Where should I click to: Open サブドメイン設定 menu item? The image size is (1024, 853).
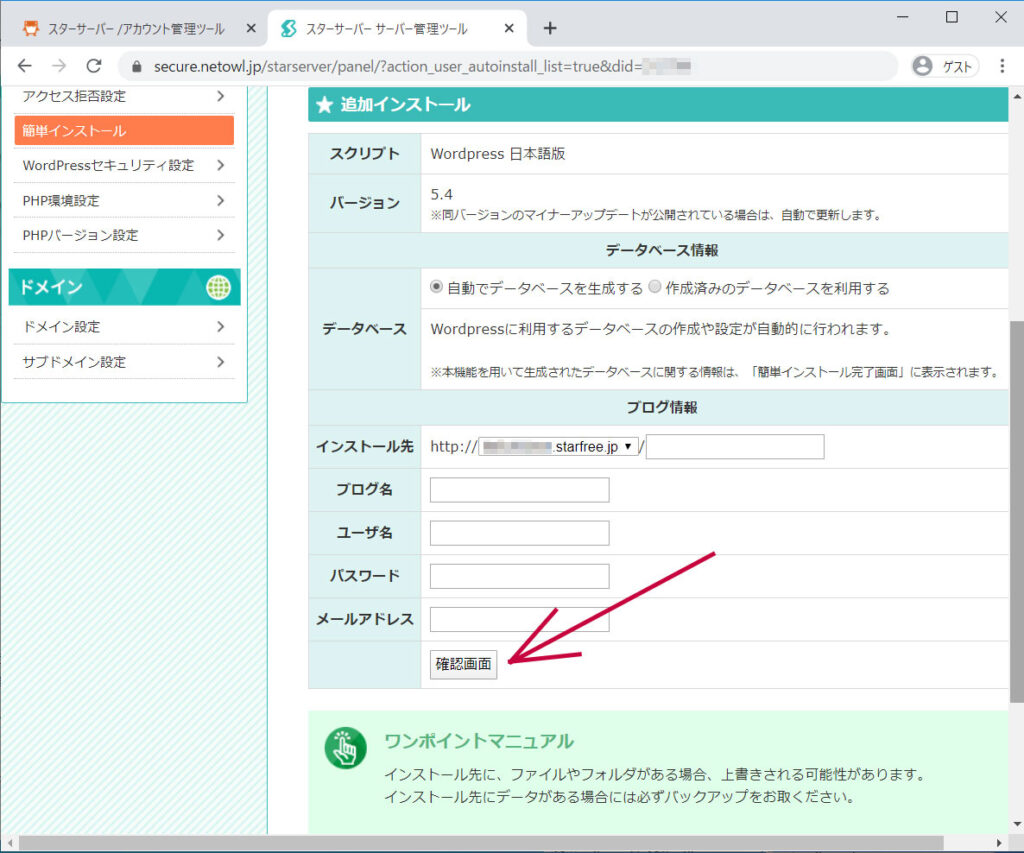(124, 362)
